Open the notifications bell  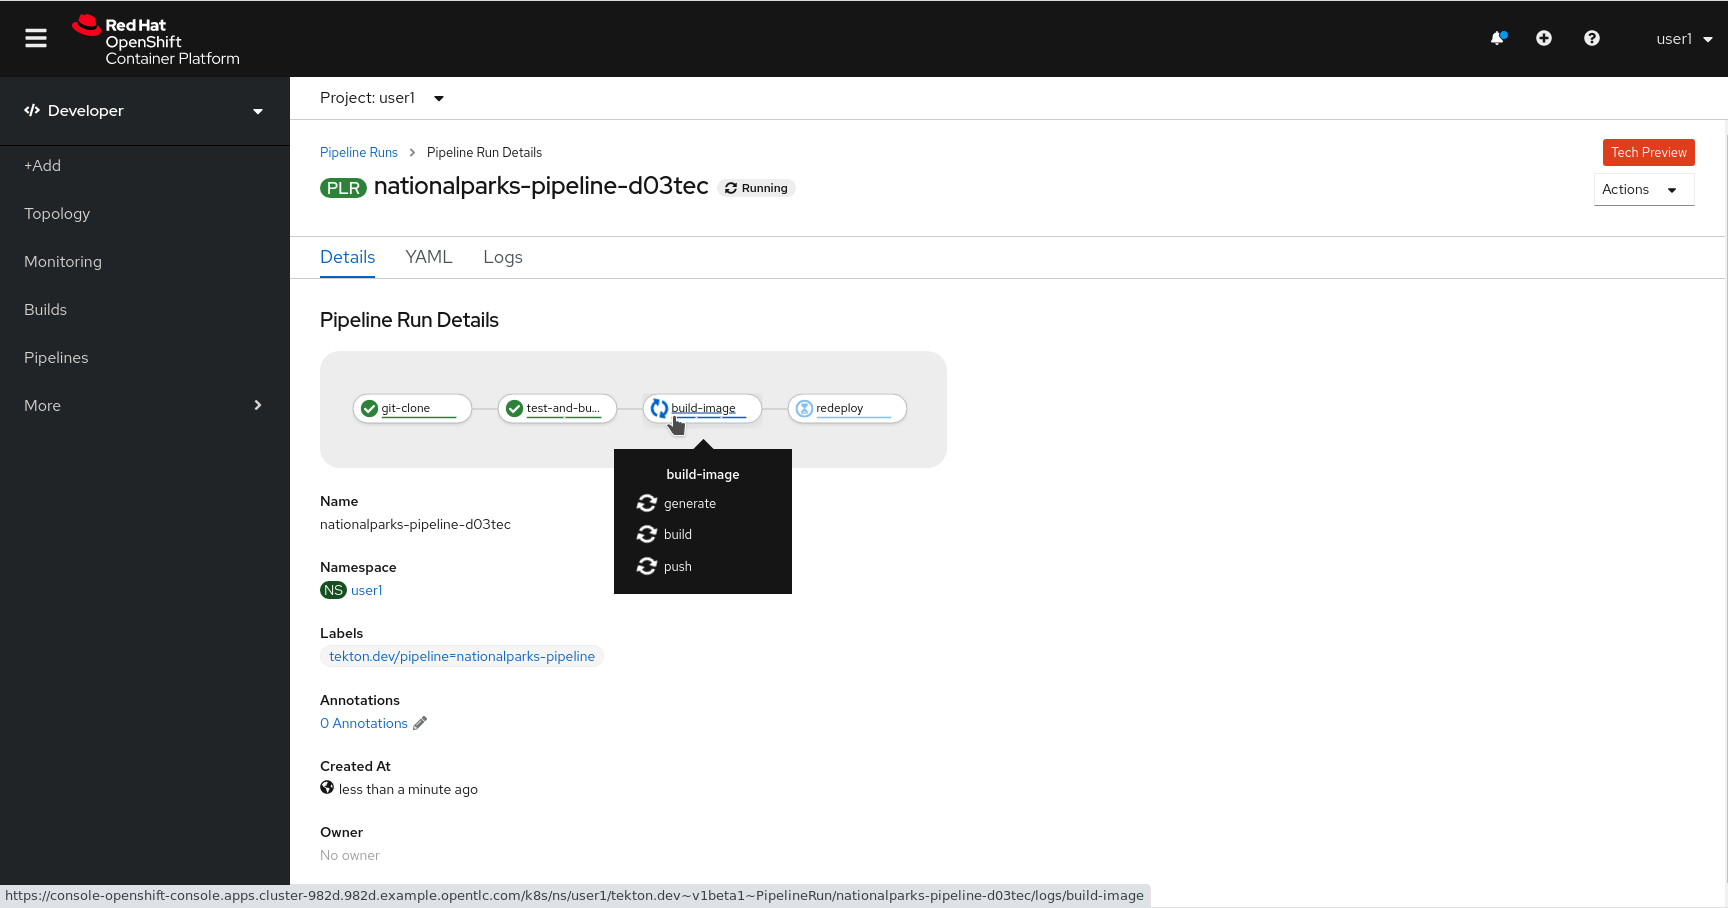1497,38
